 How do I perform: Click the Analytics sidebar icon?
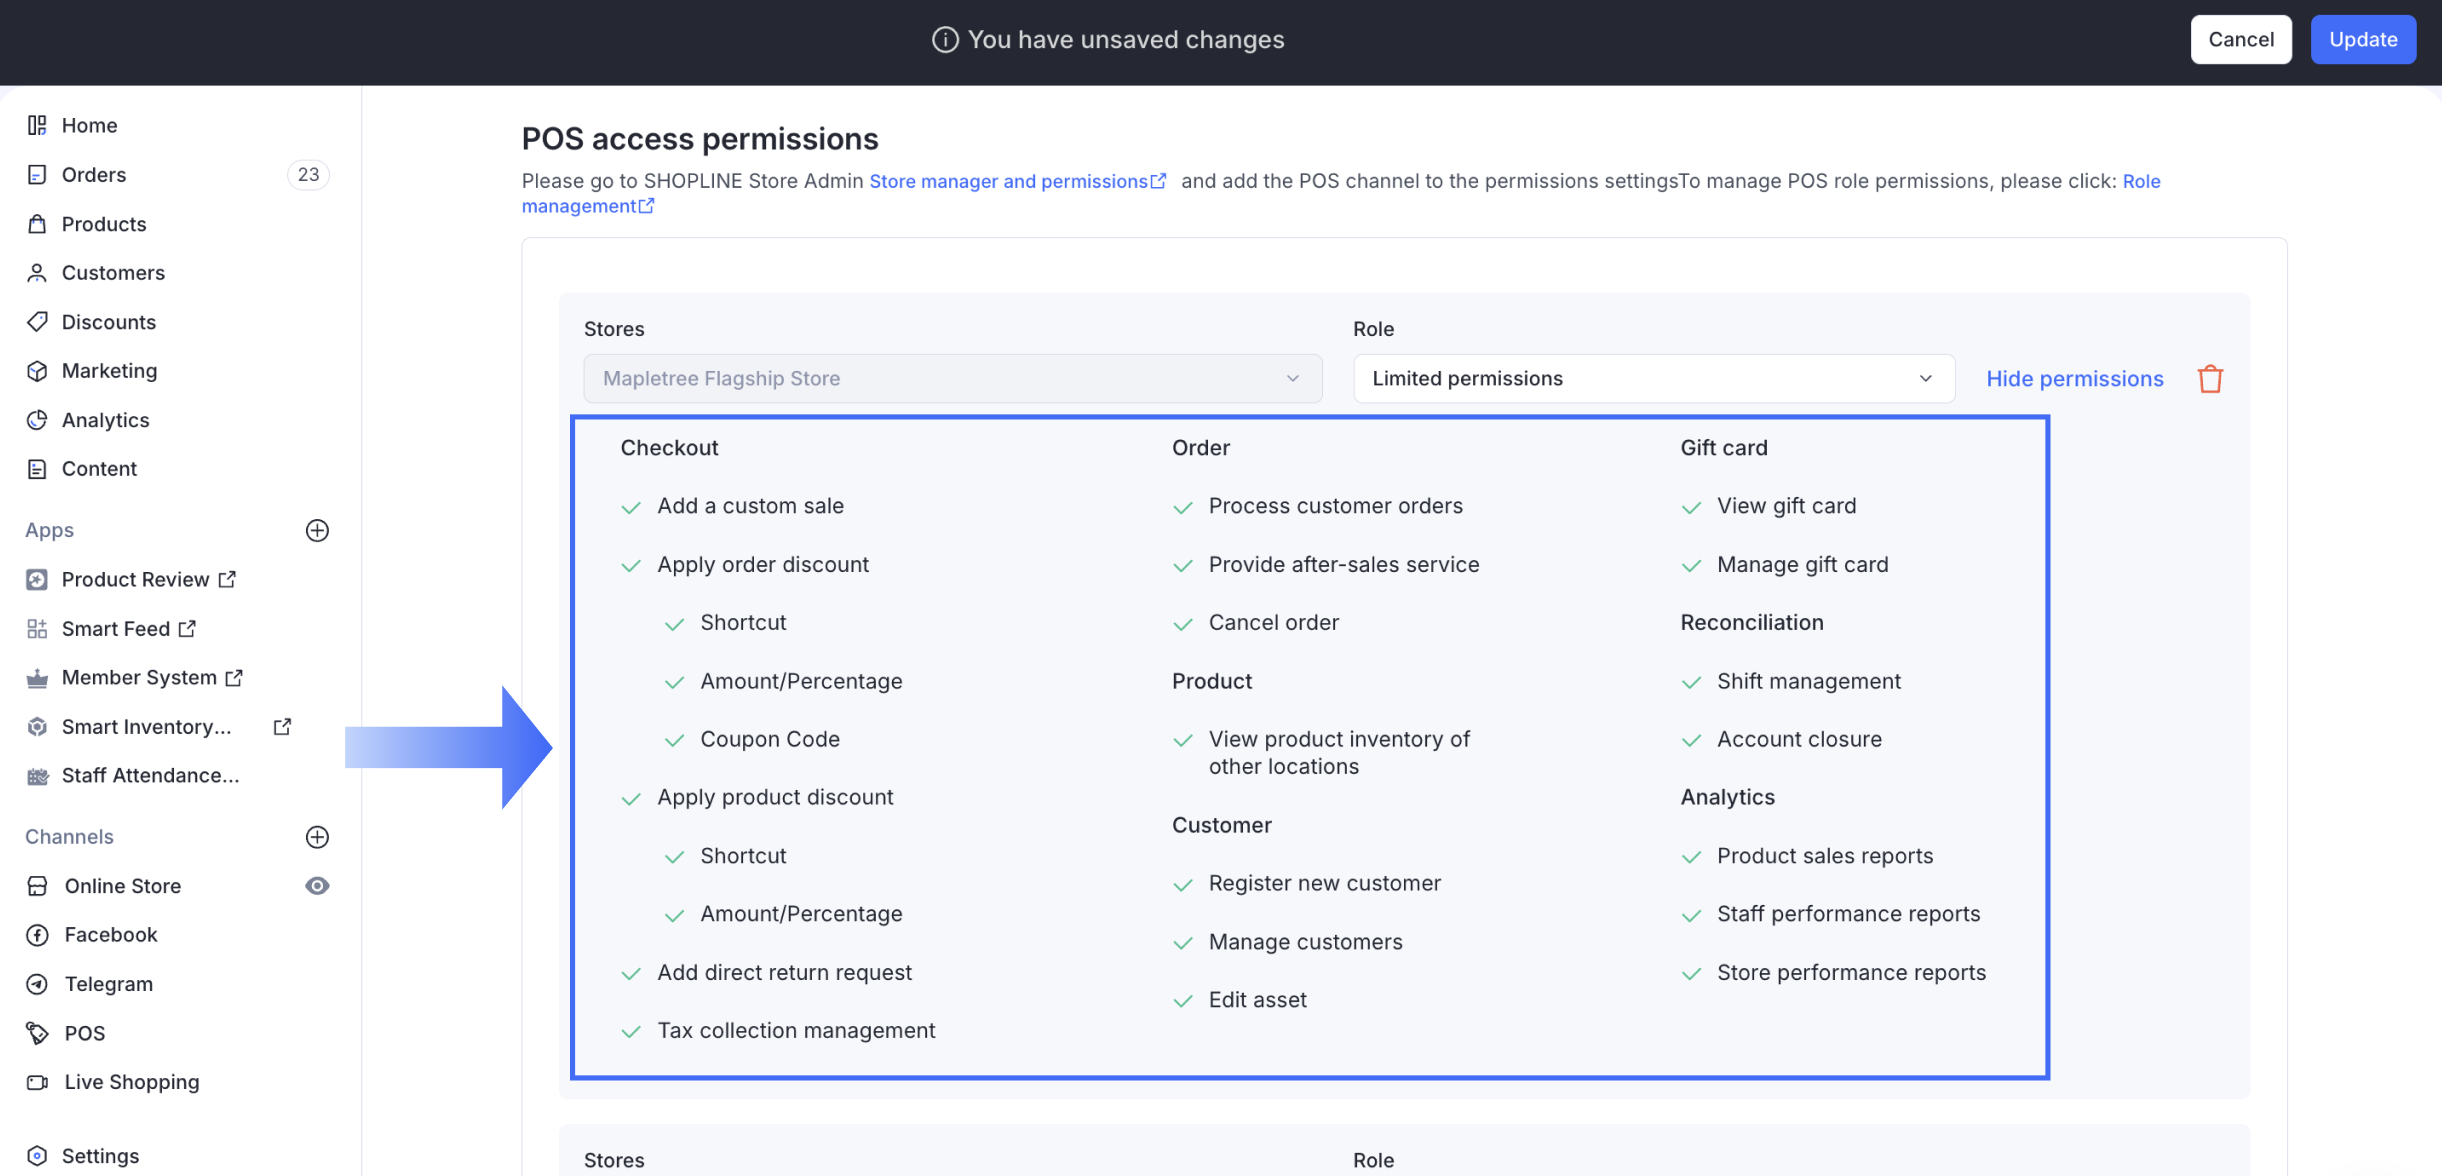tap(37, 420)
